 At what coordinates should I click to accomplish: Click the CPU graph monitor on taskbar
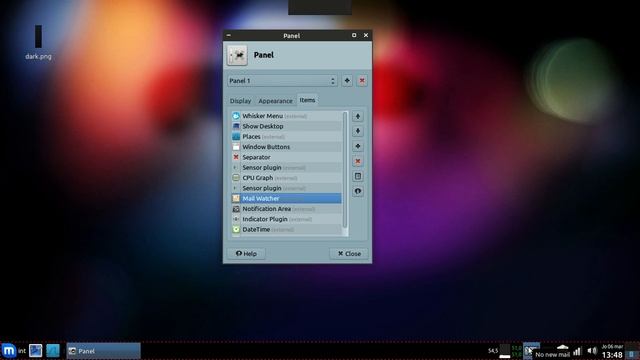click(x=505, y=351)
